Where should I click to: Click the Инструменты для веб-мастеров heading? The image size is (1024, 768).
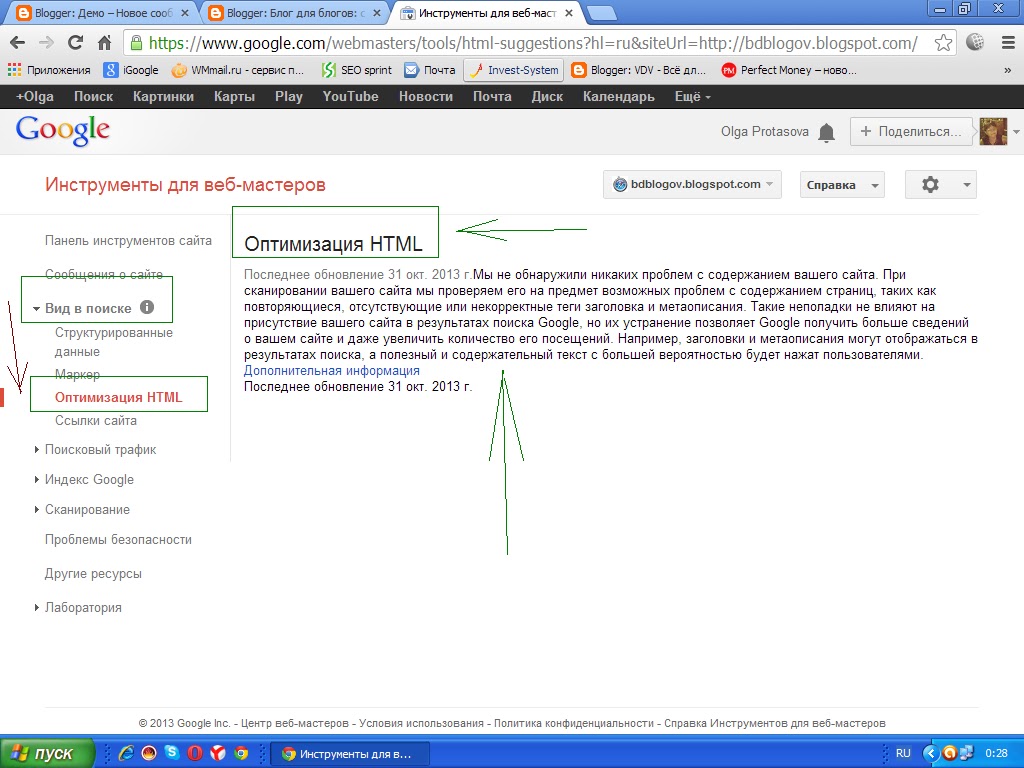185,185
